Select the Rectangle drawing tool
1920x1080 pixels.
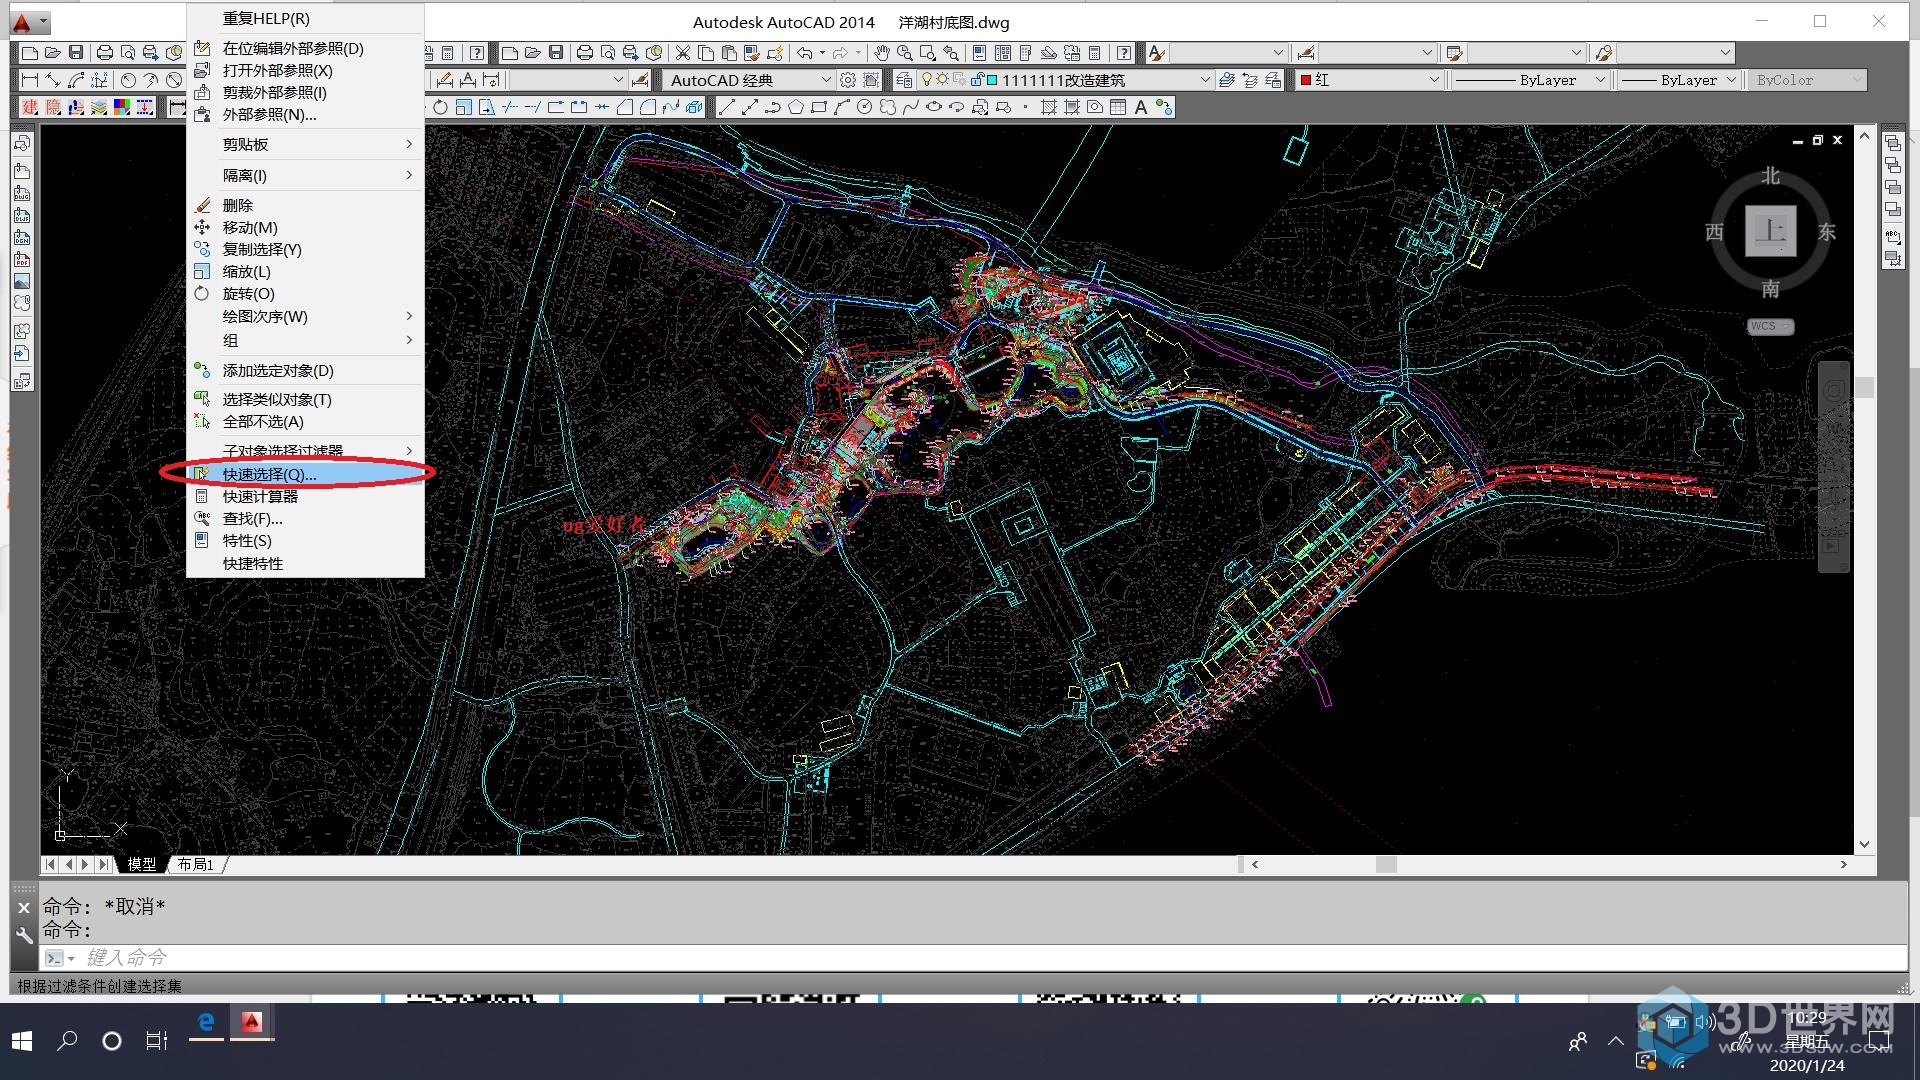click(x=819, y=107)
